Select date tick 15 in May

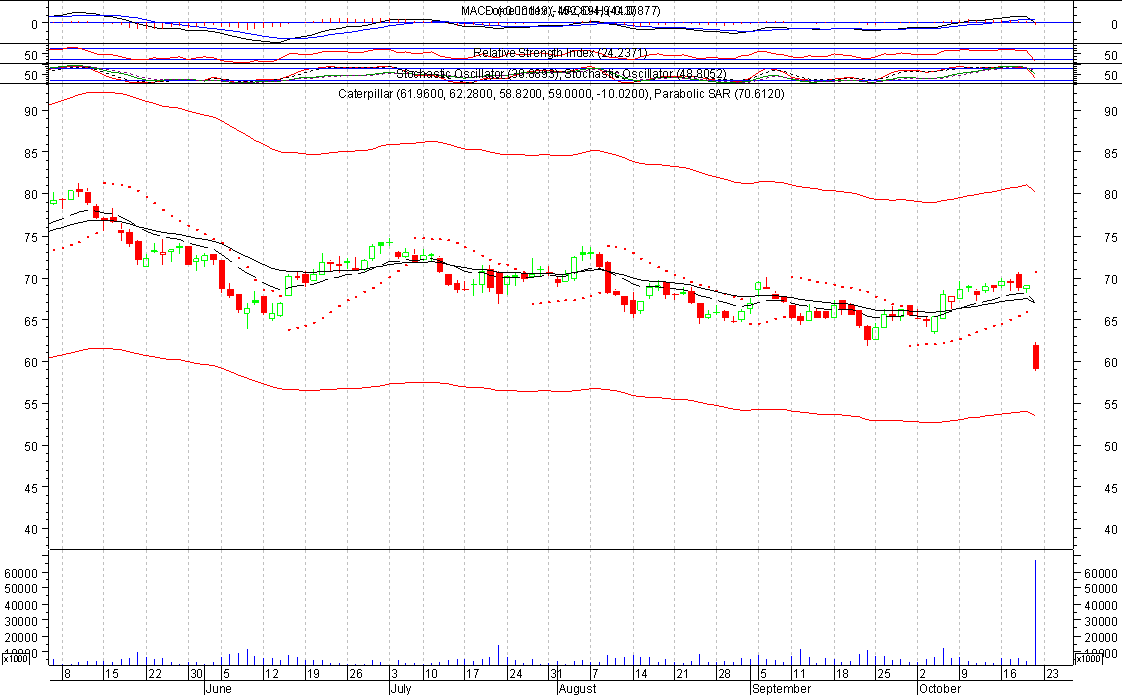click(x=111, y=674)
